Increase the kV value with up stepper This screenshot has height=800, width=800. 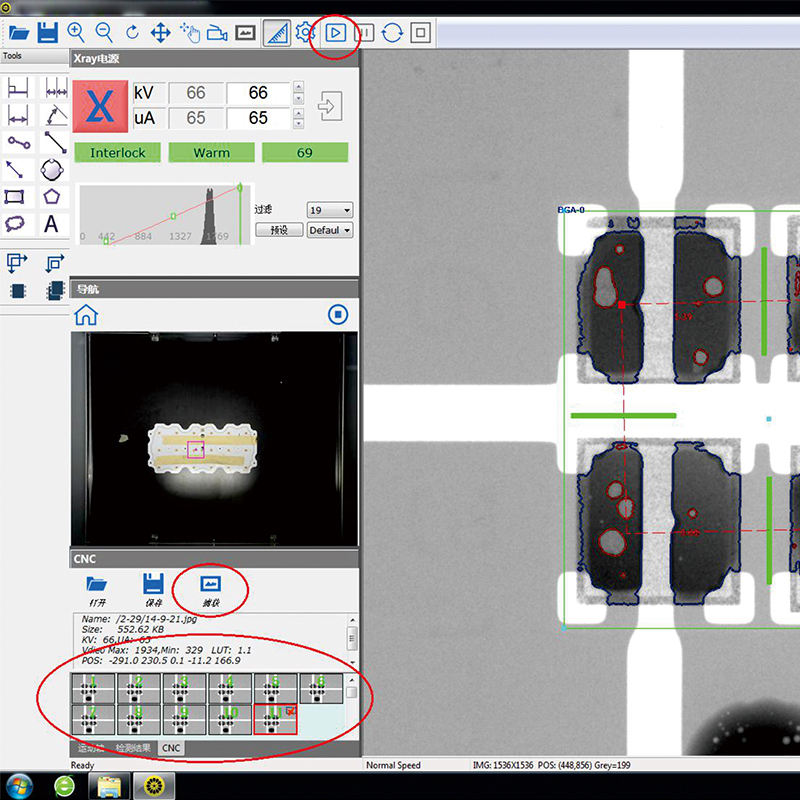point(299,86)
